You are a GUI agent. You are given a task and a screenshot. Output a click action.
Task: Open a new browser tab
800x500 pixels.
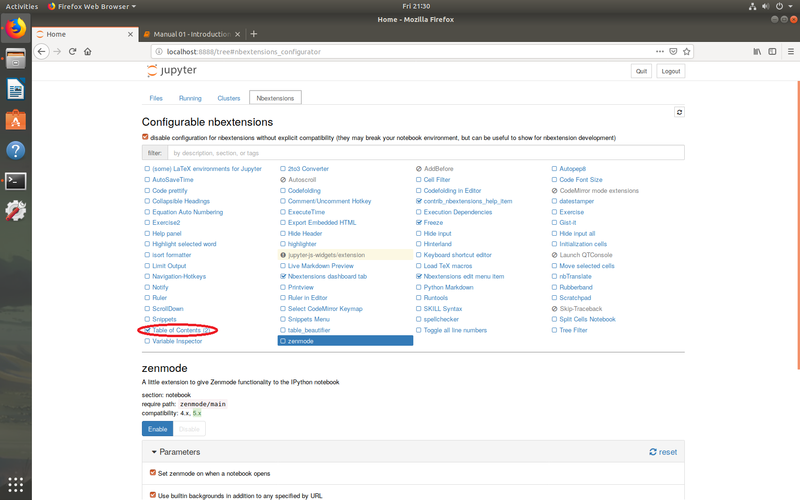pyautogui.click(x=254, y=34)
